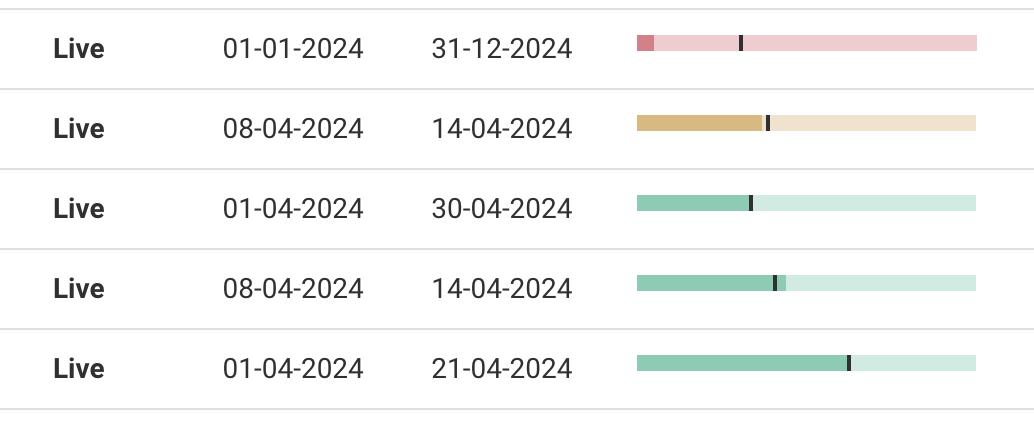Viewport: 1034px width, 422px height.
Task: Click the start date 01-01-2024
Action: [x=293, y=48]
